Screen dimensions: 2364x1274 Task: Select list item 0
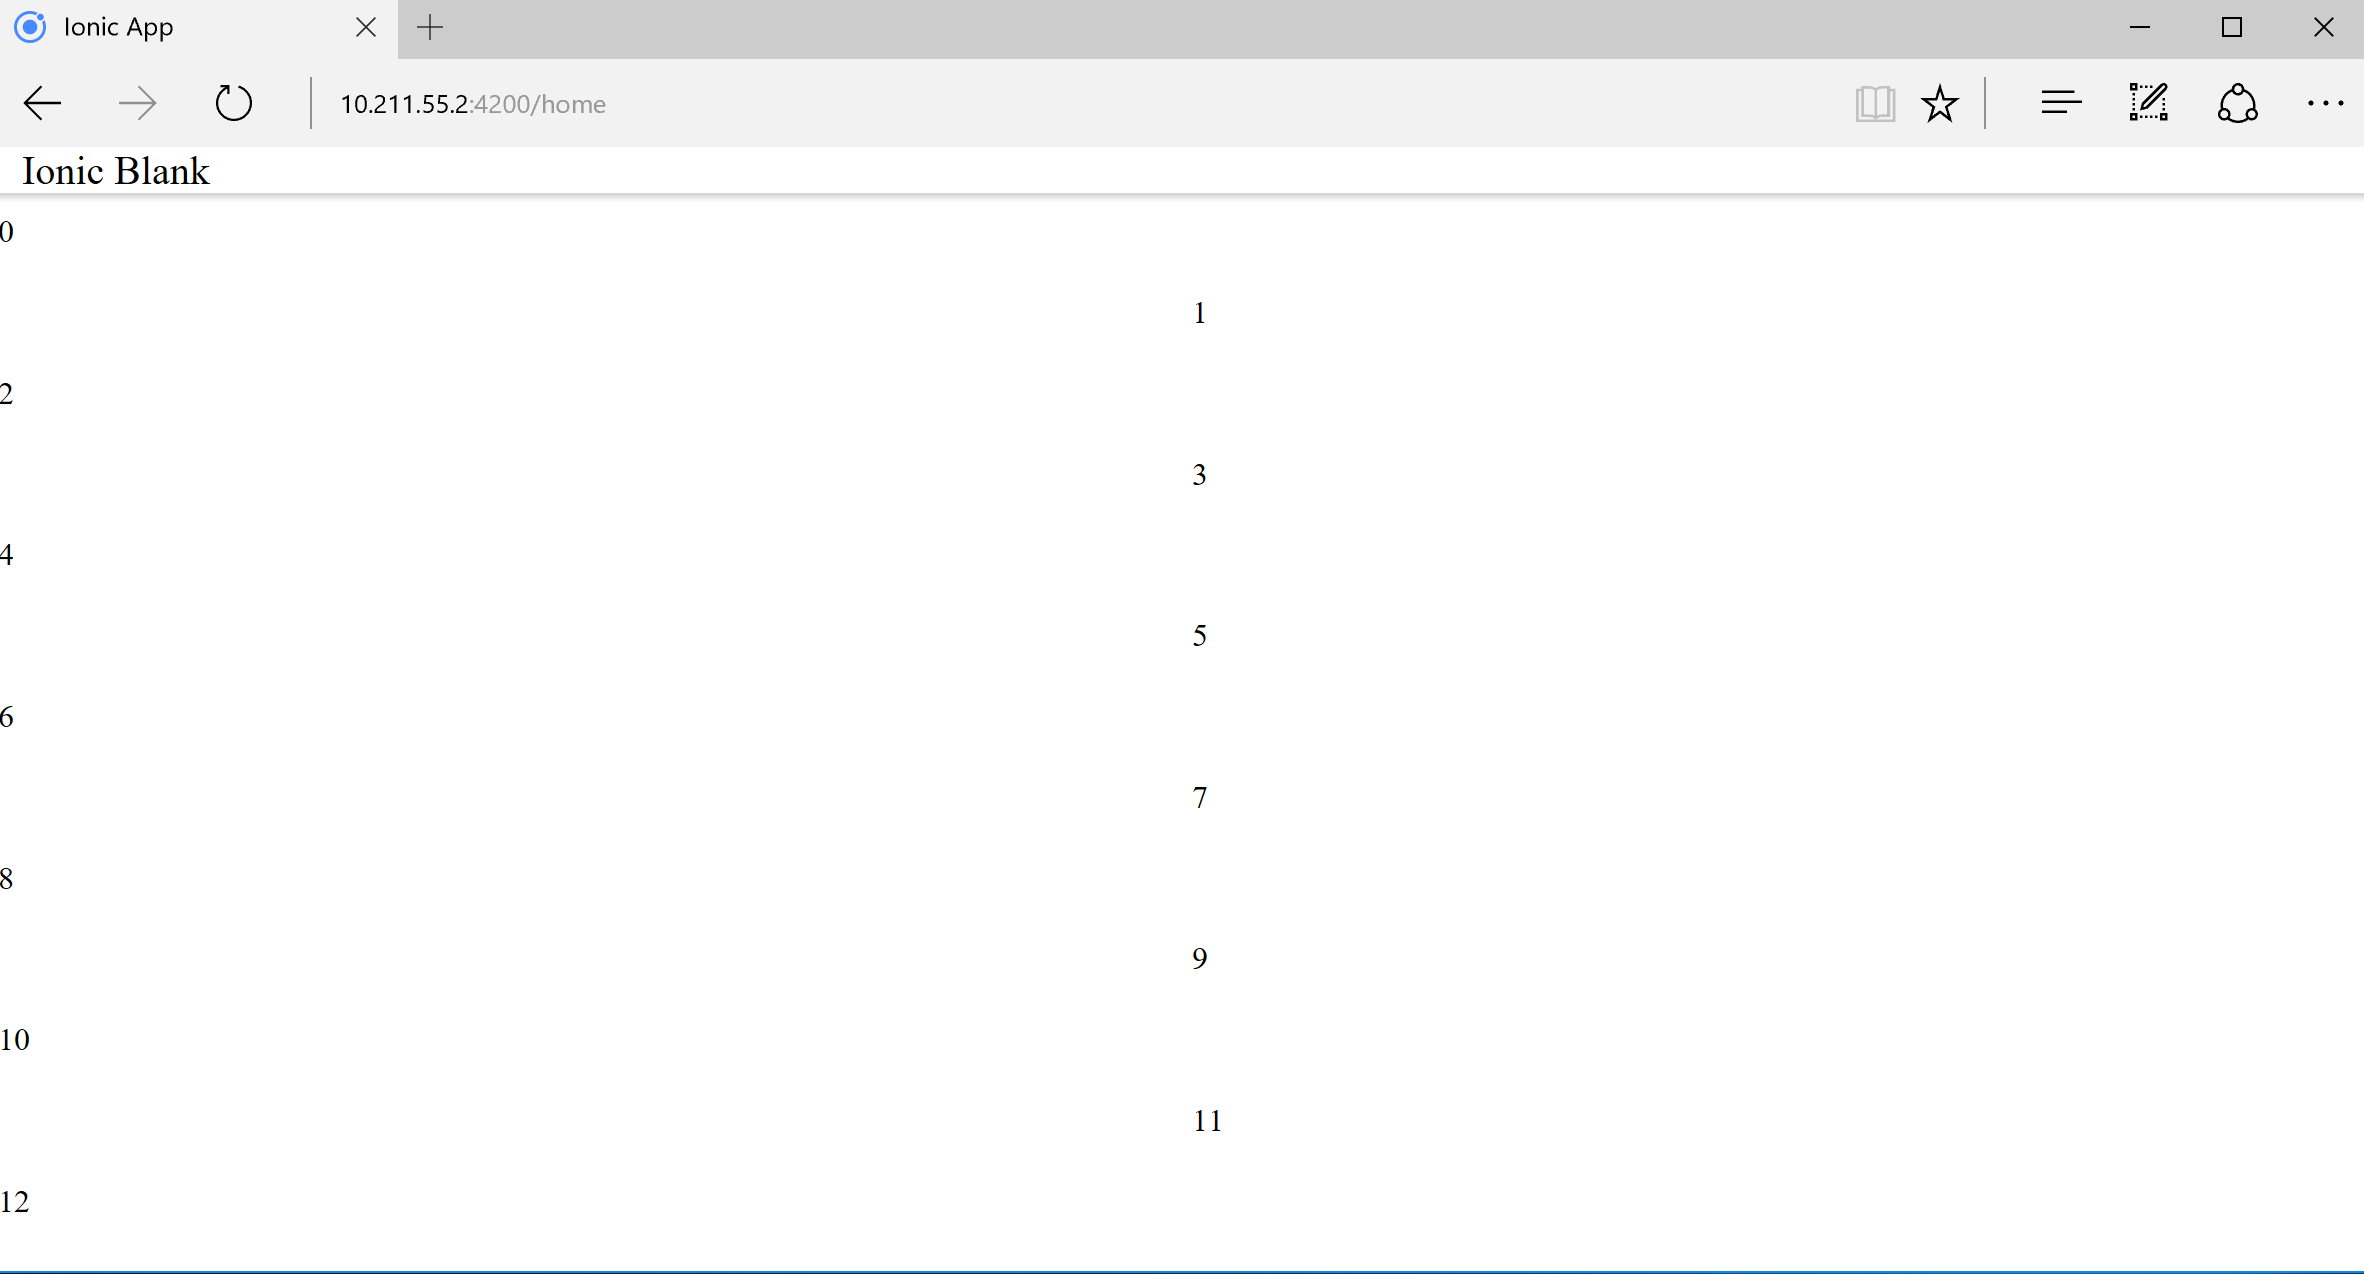(x=8, y=231)
